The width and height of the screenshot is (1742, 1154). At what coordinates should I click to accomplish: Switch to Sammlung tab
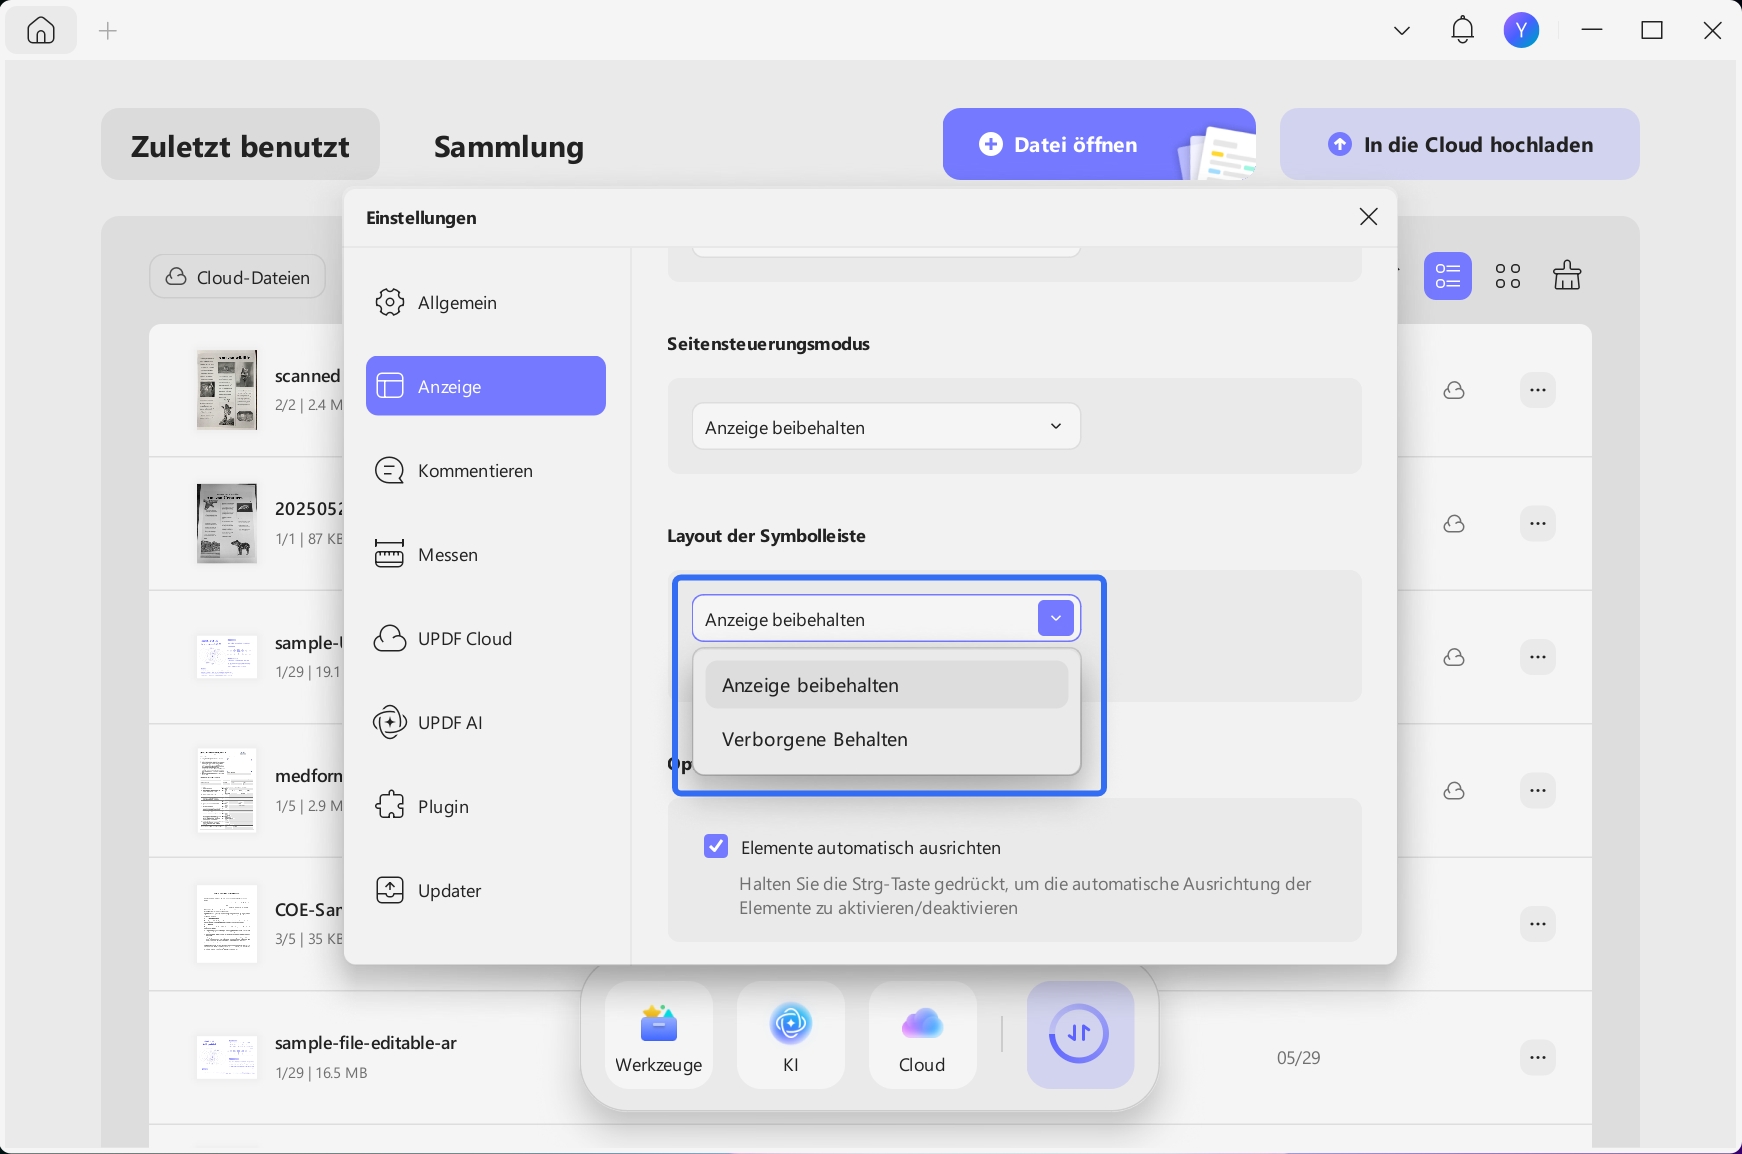508,146
